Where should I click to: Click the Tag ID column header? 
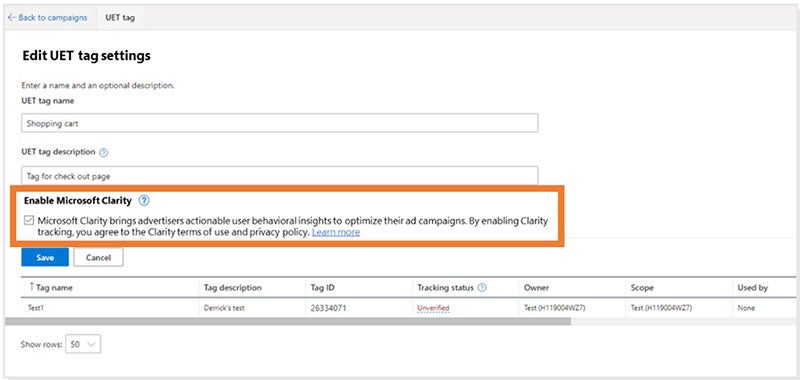click(322, 288)
